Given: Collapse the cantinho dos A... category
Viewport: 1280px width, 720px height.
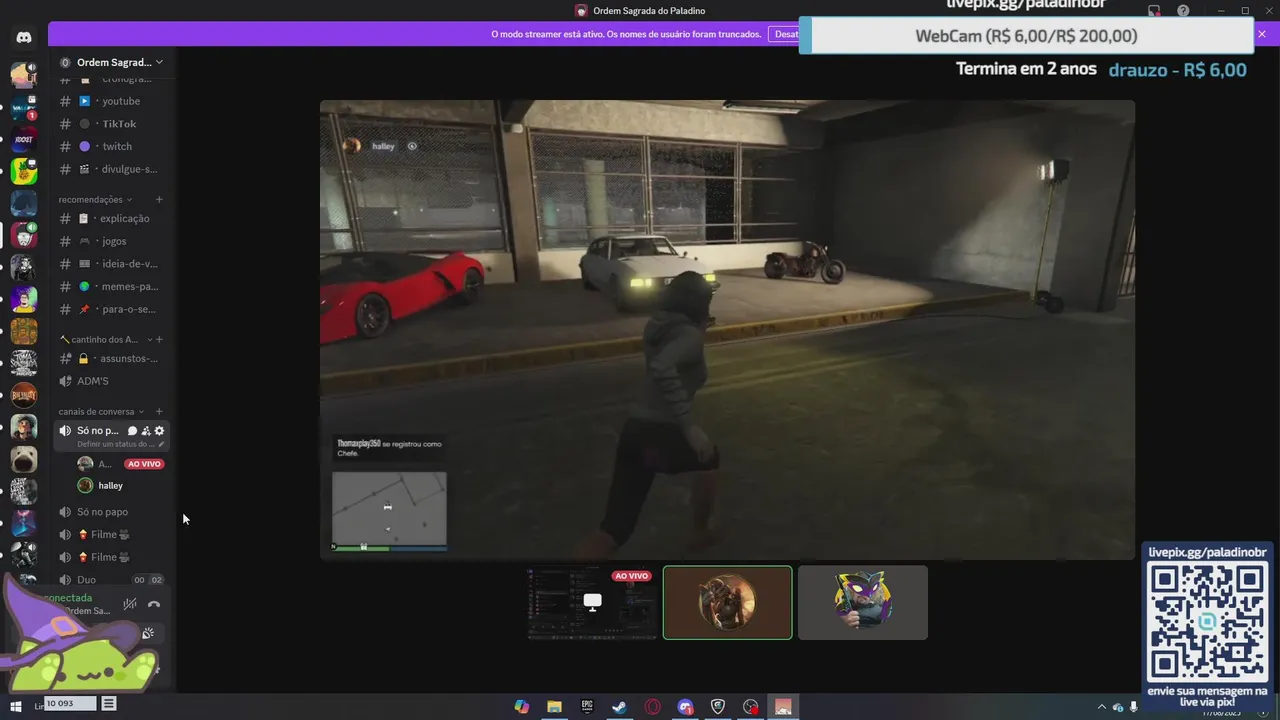Looking at the screenshot, I should click(x=105, y=339).
